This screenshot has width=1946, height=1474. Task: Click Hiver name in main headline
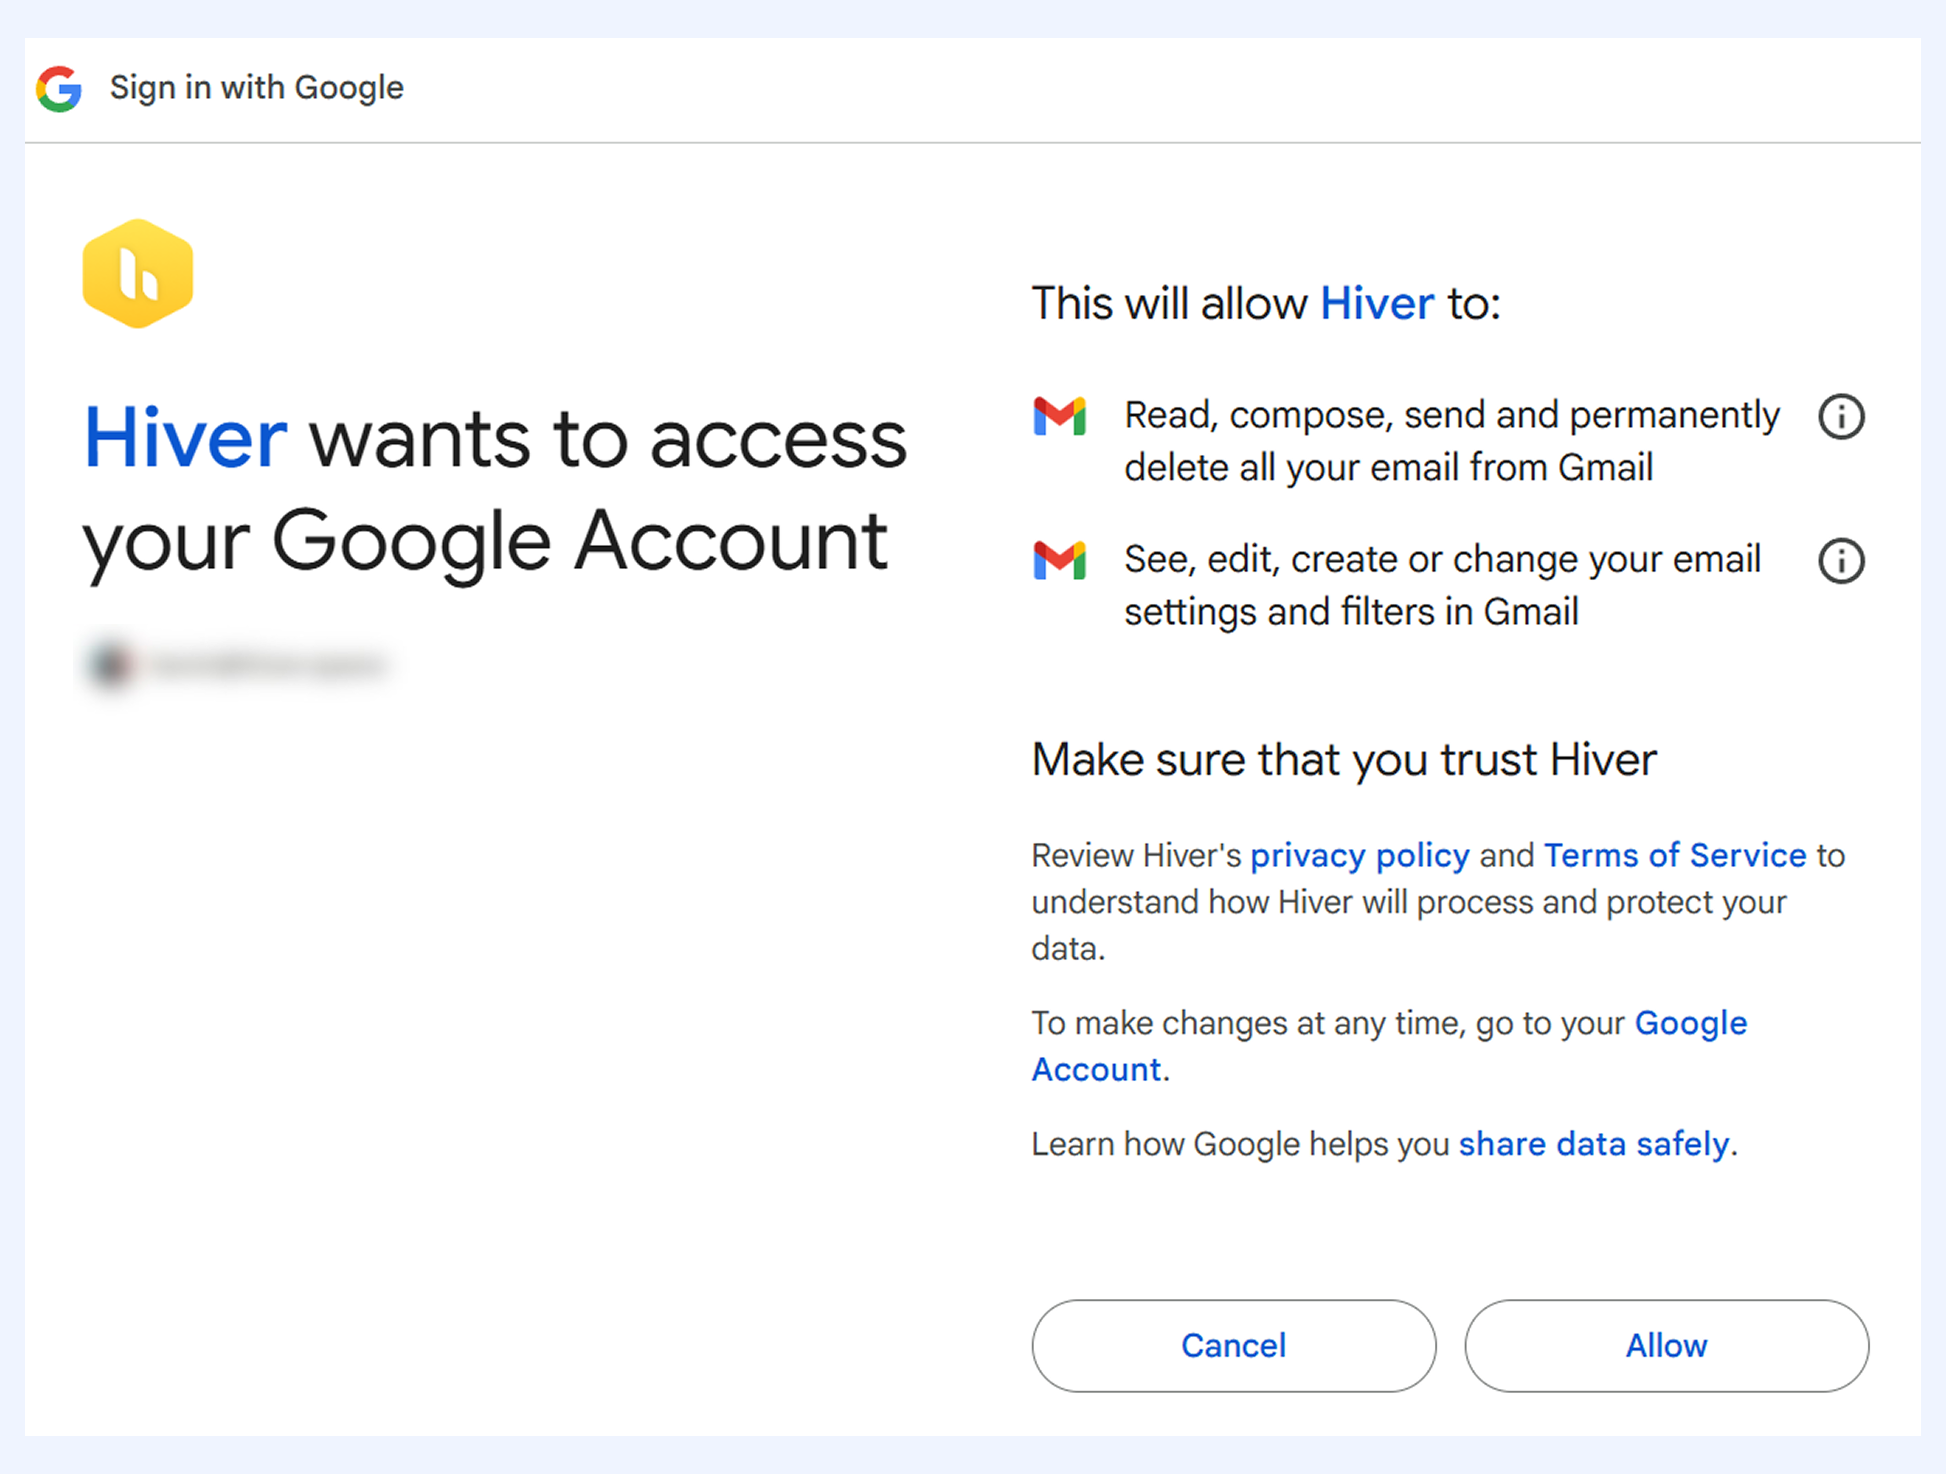(185, 438)
